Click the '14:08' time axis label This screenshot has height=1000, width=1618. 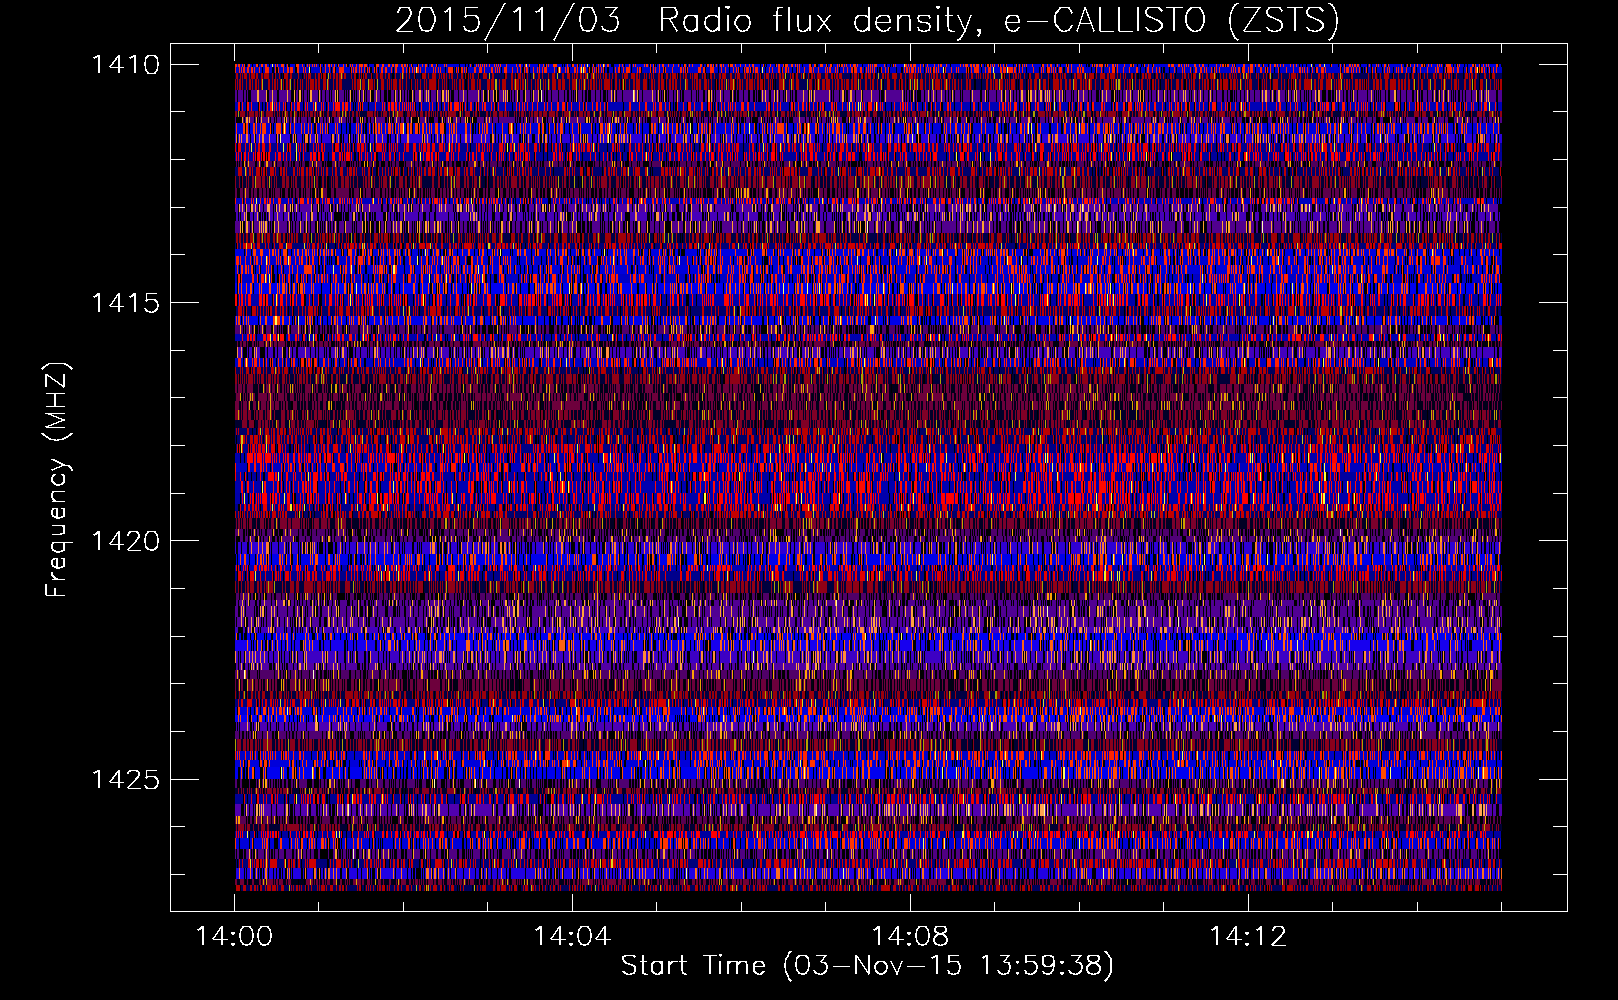point(910,937)
